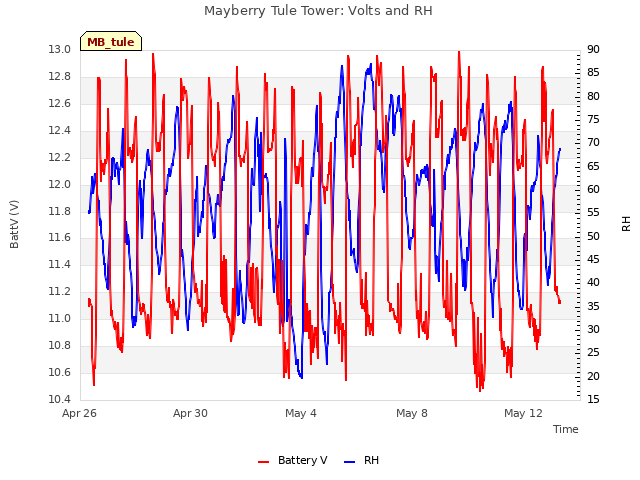Click the blue RH legend swatch
Viewport: 640px width, 480px height.
click(350, 462)
